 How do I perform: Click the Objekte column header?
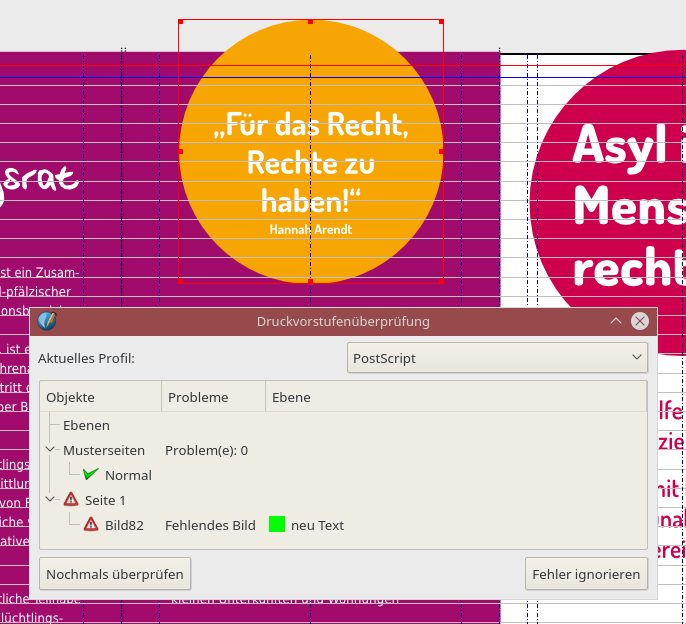pyautogui.click(x=100, y=397)
